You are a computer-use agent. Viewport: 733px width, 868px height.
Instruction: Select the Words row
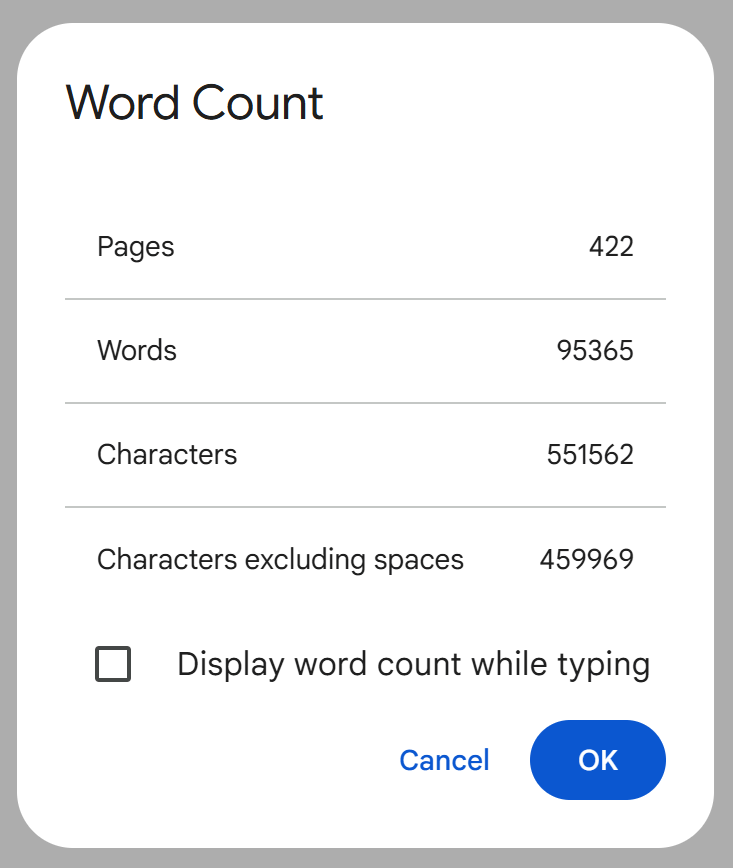(365, 351)
